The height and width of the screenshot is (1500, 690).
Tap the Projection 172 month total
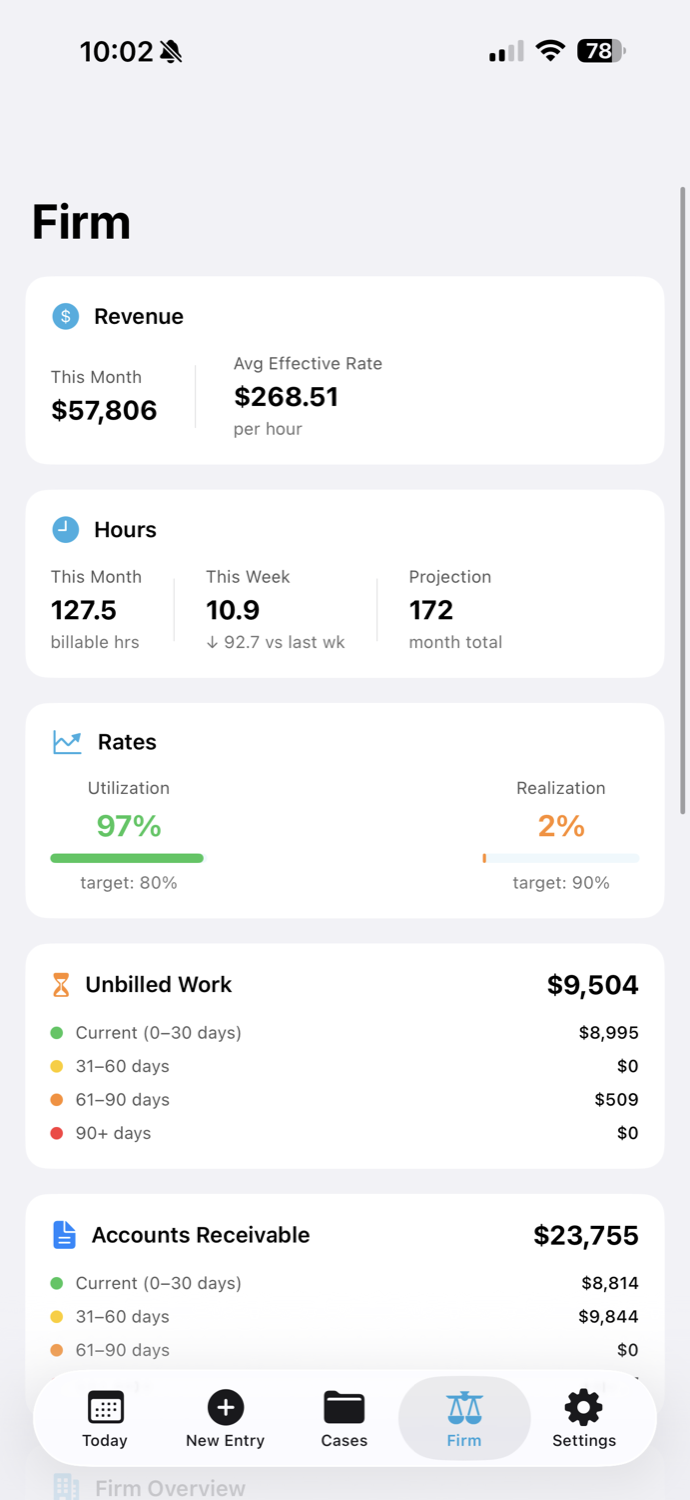point(431,610)
